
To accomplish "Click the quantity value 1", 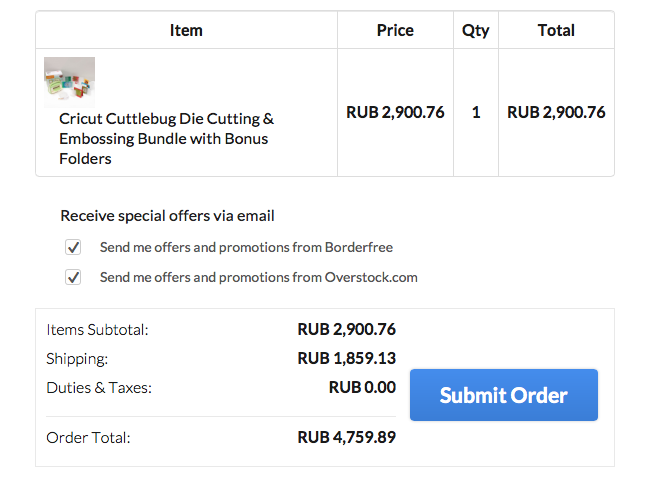I will [476, 112].
